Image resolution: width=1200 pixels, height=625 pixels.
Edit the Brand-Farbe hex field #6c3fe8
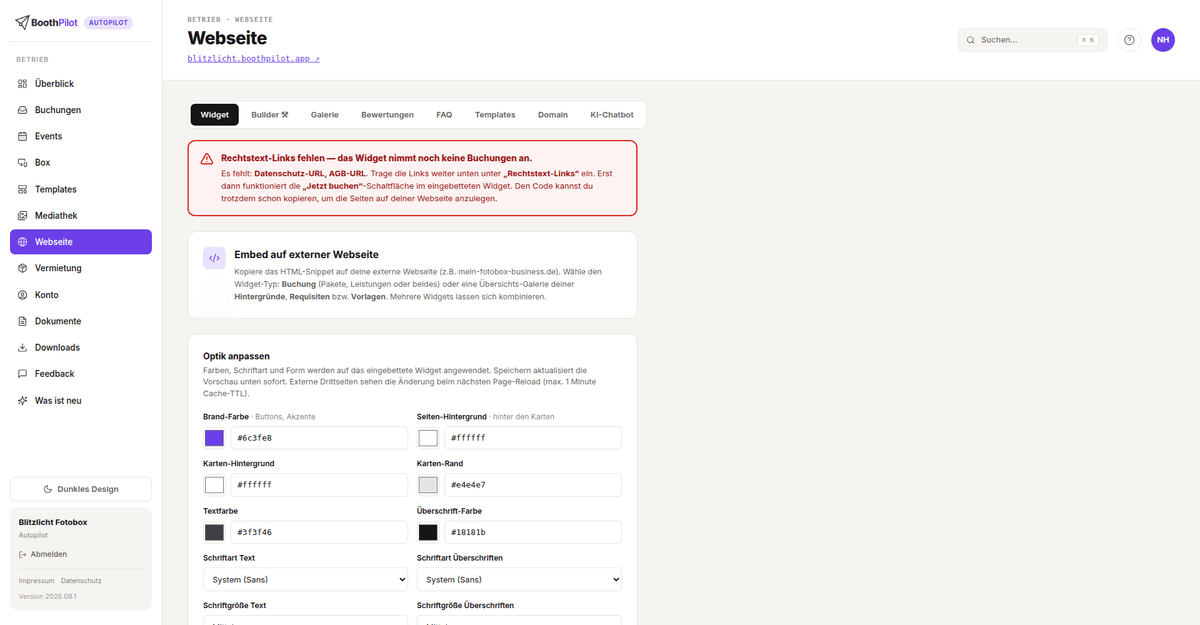tap(319, 438)
